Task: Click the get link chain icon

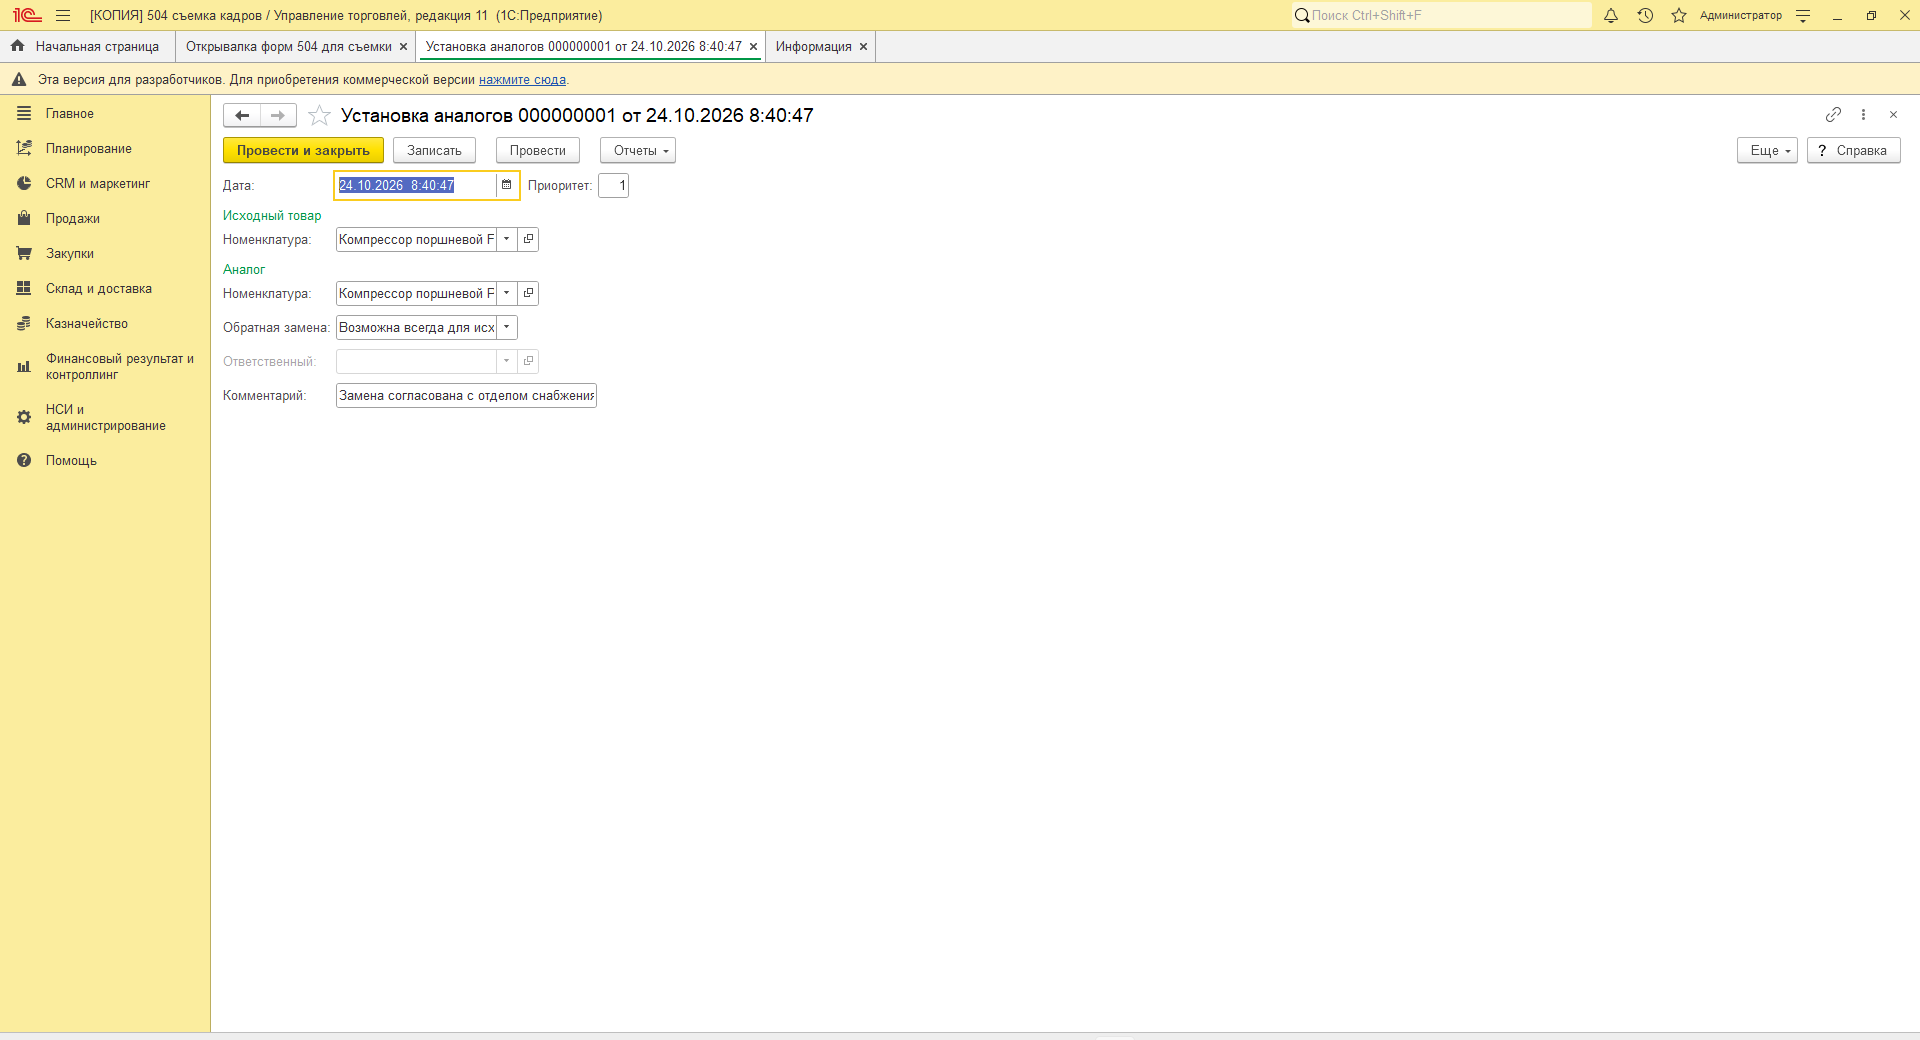Action: (x=1833, y=115)
